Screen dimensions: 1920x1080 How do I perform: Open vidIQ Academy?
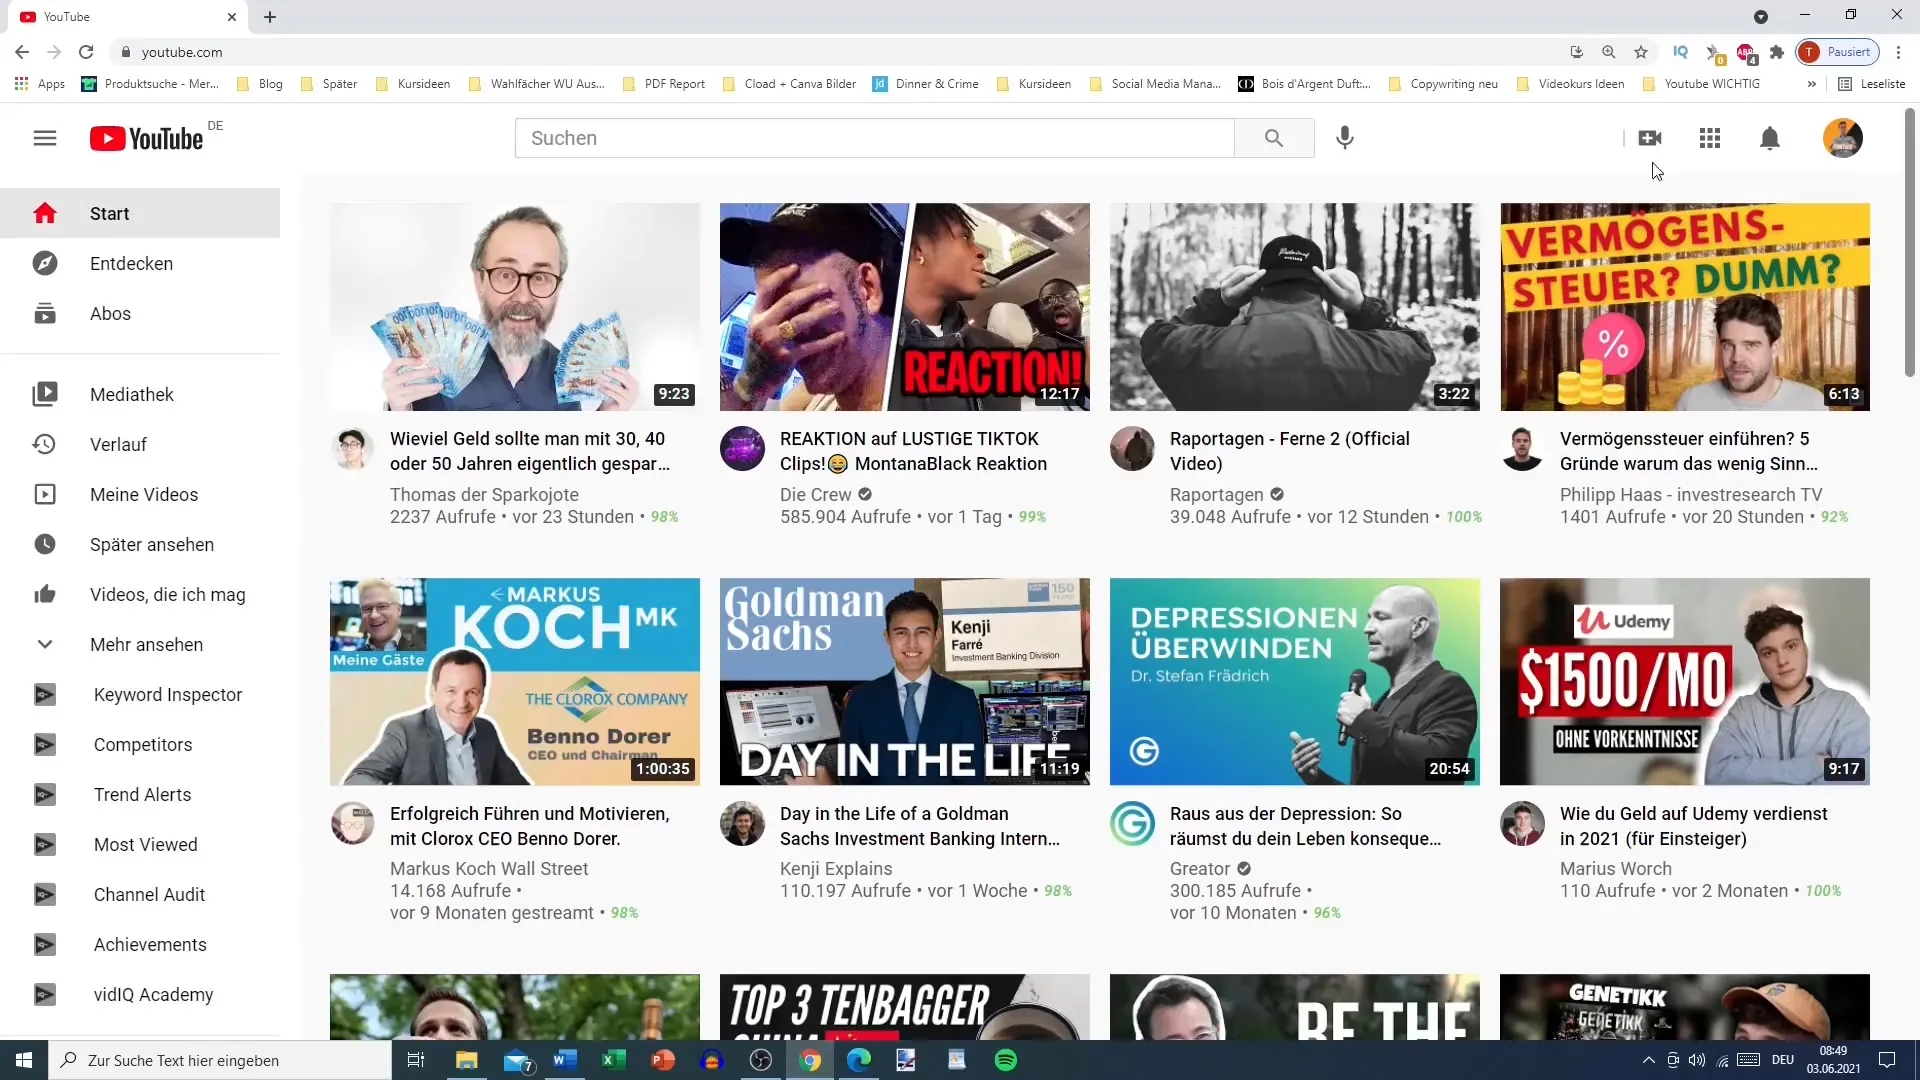(140, 994)
